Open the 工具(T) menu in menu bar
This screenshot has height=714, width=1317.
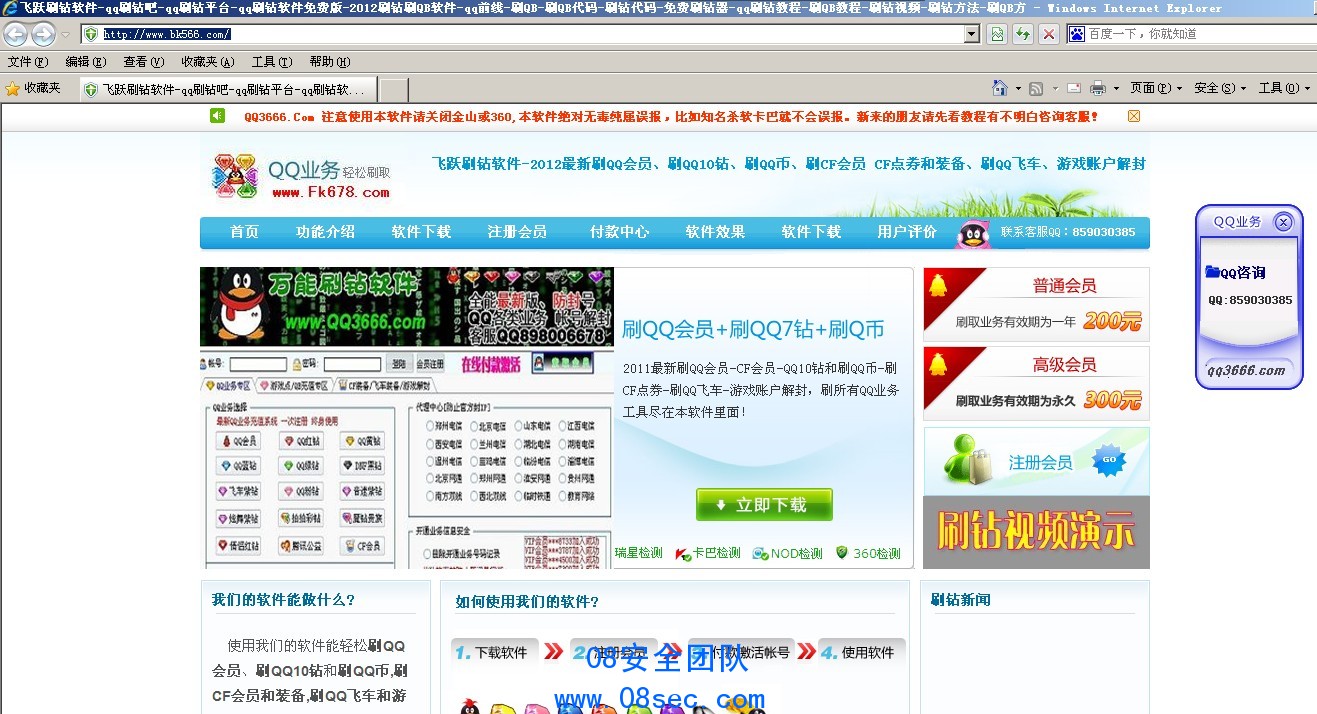coord(272,62)
